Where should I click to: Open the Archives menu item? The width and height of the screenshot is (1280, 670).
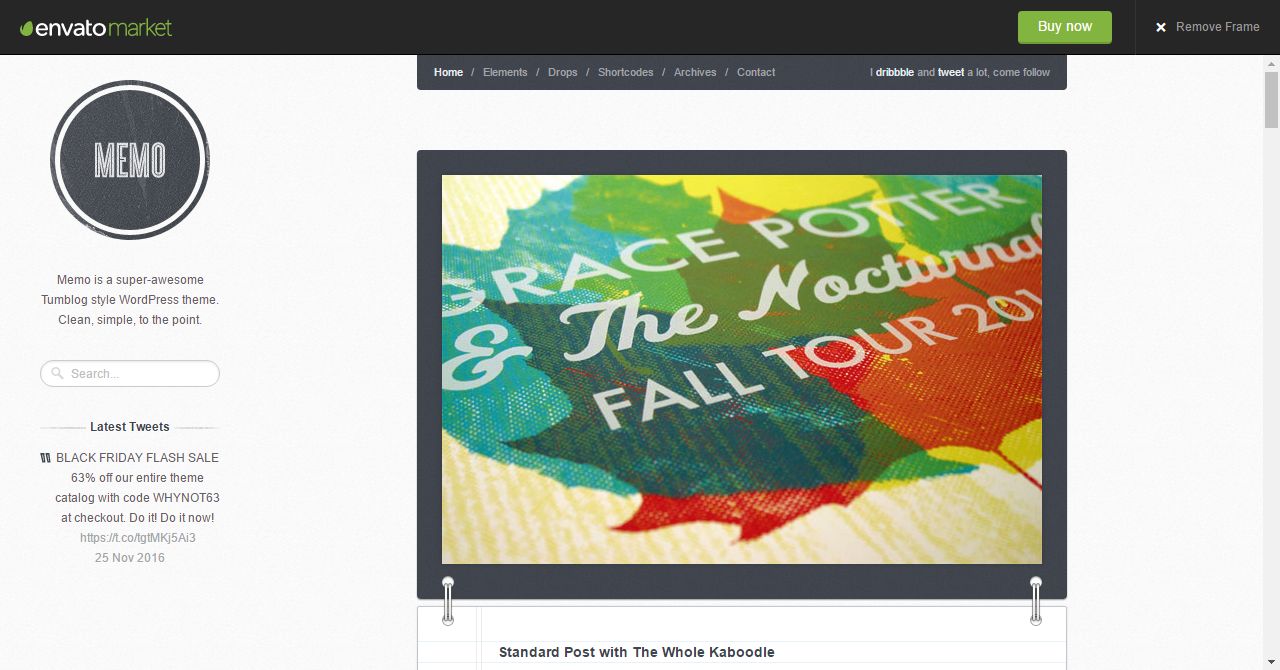pos(695,72)
